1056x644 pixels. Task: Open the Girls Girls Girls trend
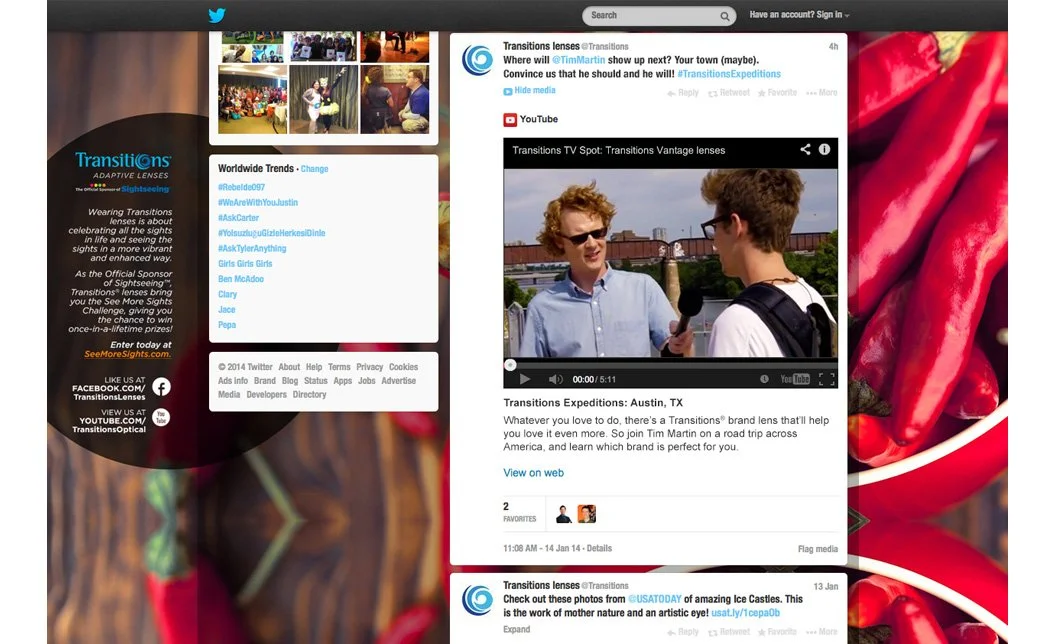click(x=245, y=264)
